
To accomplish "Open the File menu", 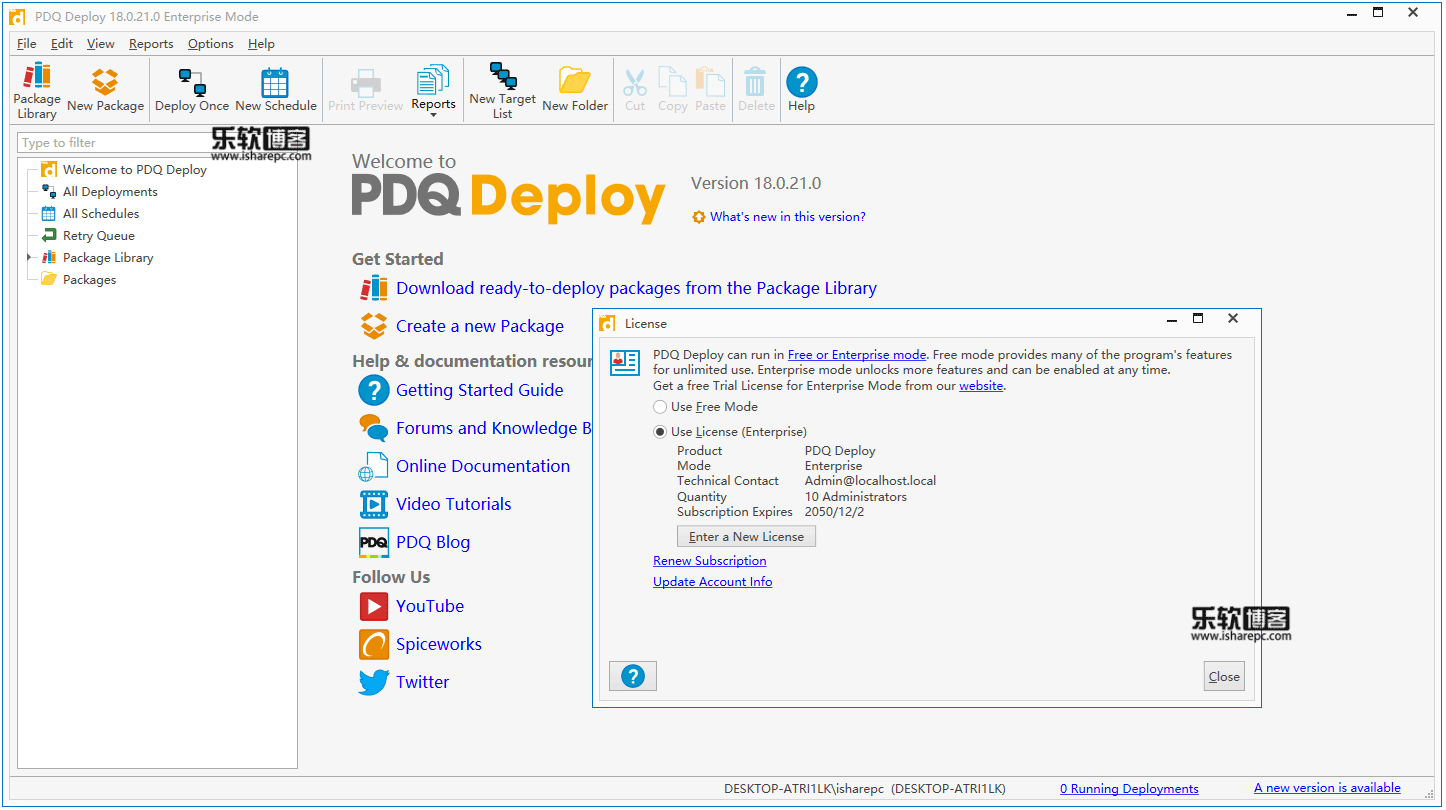I will pyautogui.click(x=26, y=44).
